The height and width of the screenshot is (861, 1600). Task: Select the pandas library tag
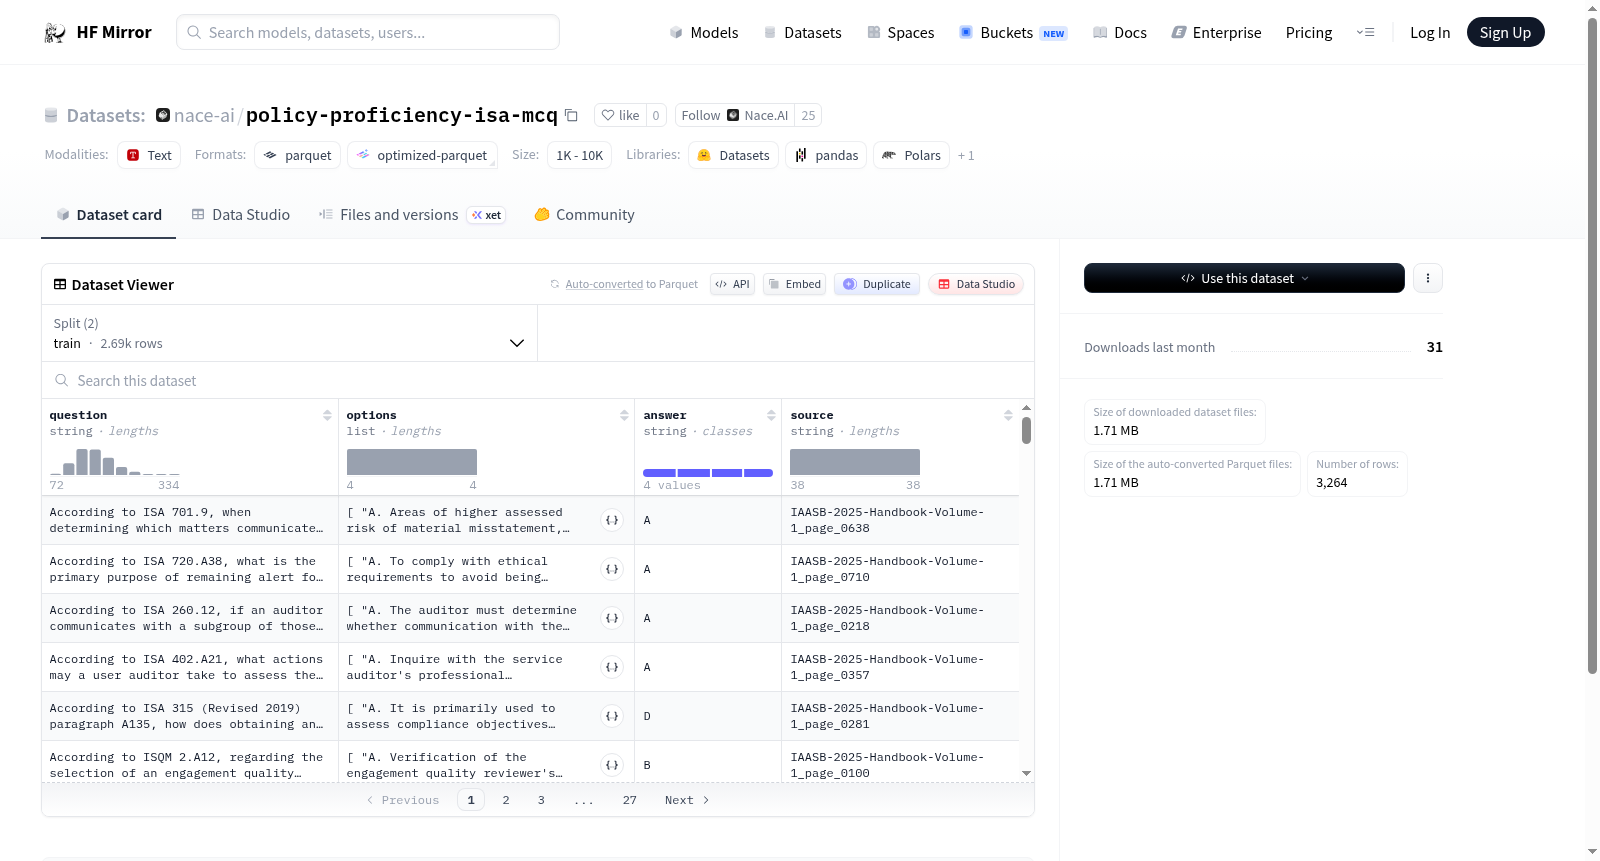[x=826, y=155]
